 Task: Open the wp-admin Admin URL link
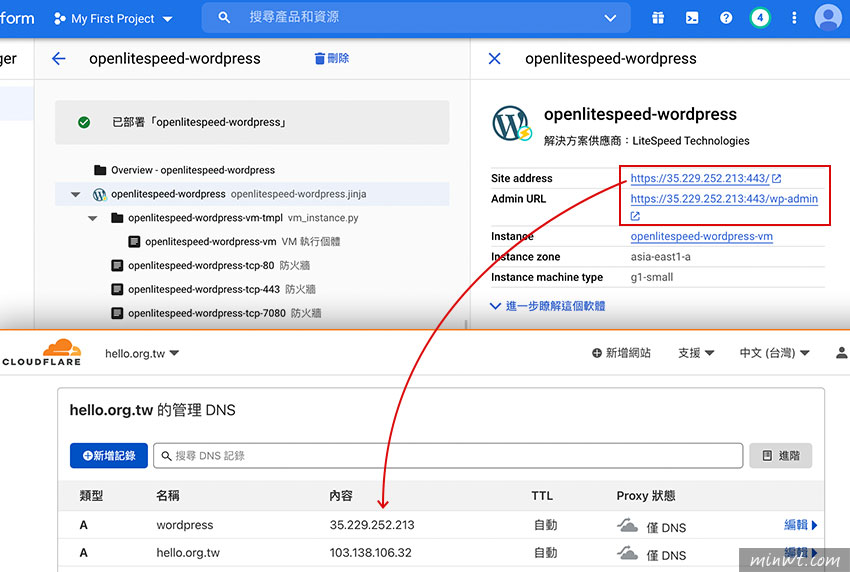coord(724,198)
